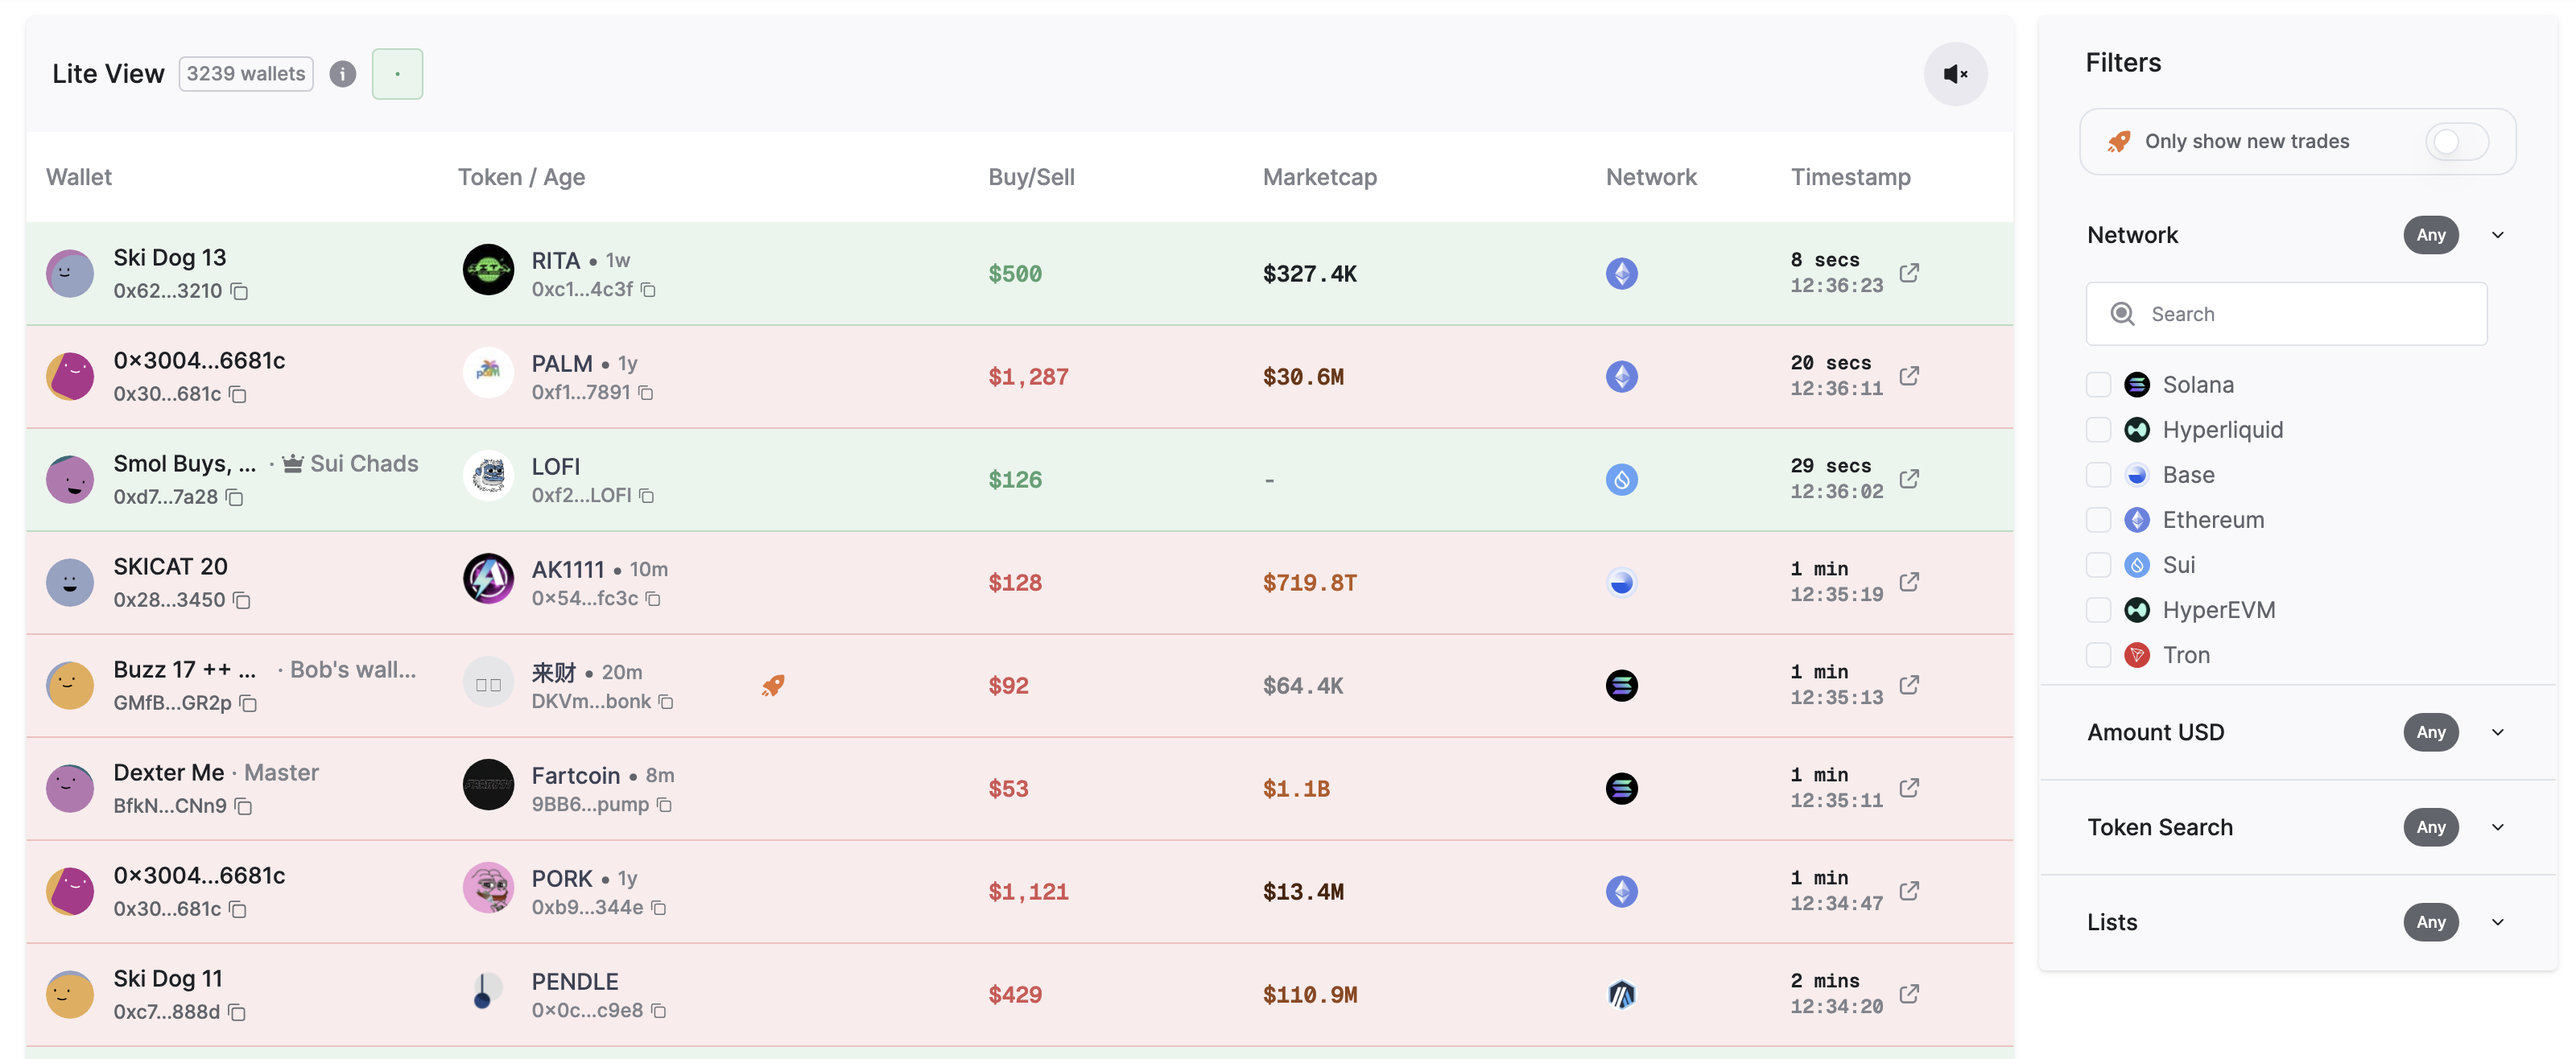The height and width of the screenshot is (1059, 2576).
Task: Enable the Ethereum network filter checkbox
Action: click(2098, 519)
